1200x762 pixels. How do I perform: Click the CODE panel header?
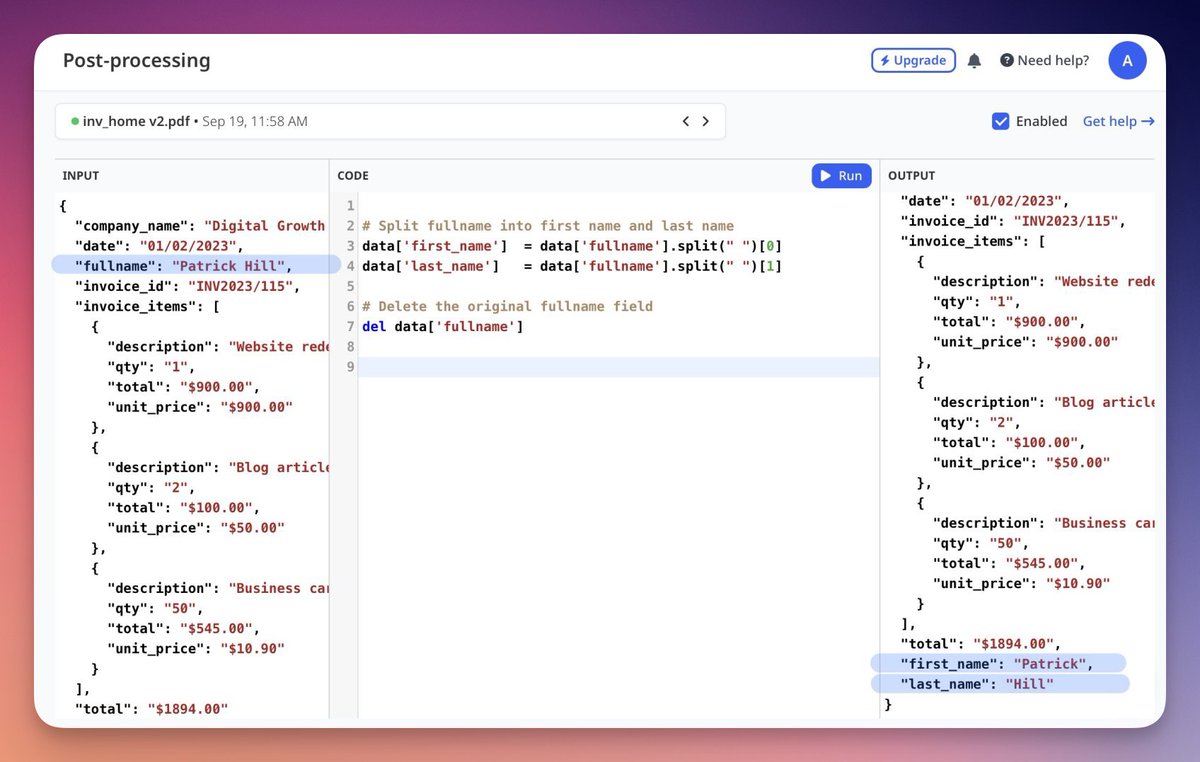(x=353, y=175)
